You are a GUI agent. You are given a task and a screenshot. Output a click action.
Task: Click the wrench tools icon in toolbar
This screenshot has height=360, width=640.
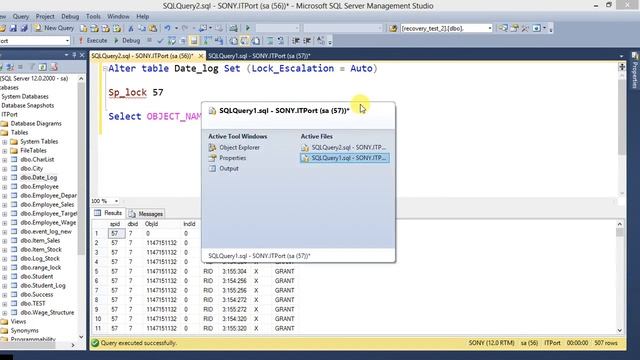(x=525, y=28)
